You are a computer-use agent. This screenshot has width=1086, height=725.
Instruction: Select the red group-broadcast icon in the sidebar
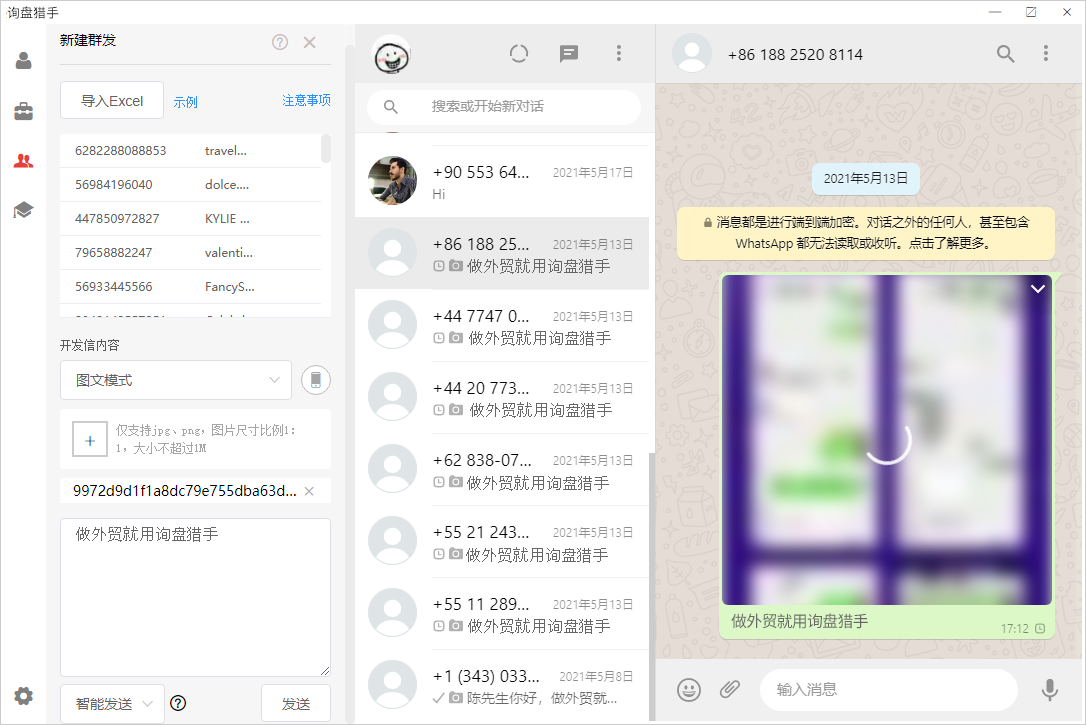24,160
